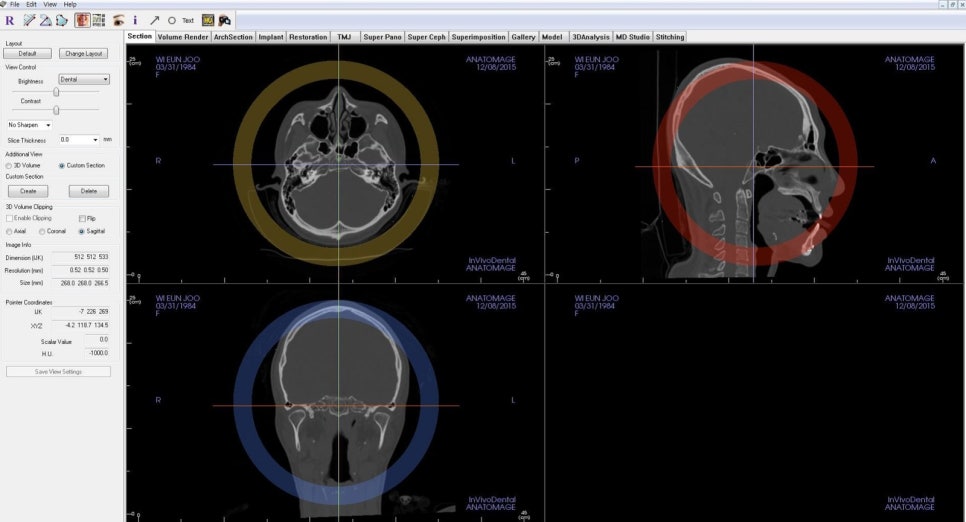Check the Enable Clipping checkbox
Viewport: 966px width, 522px height.
[x=9, y=218]
